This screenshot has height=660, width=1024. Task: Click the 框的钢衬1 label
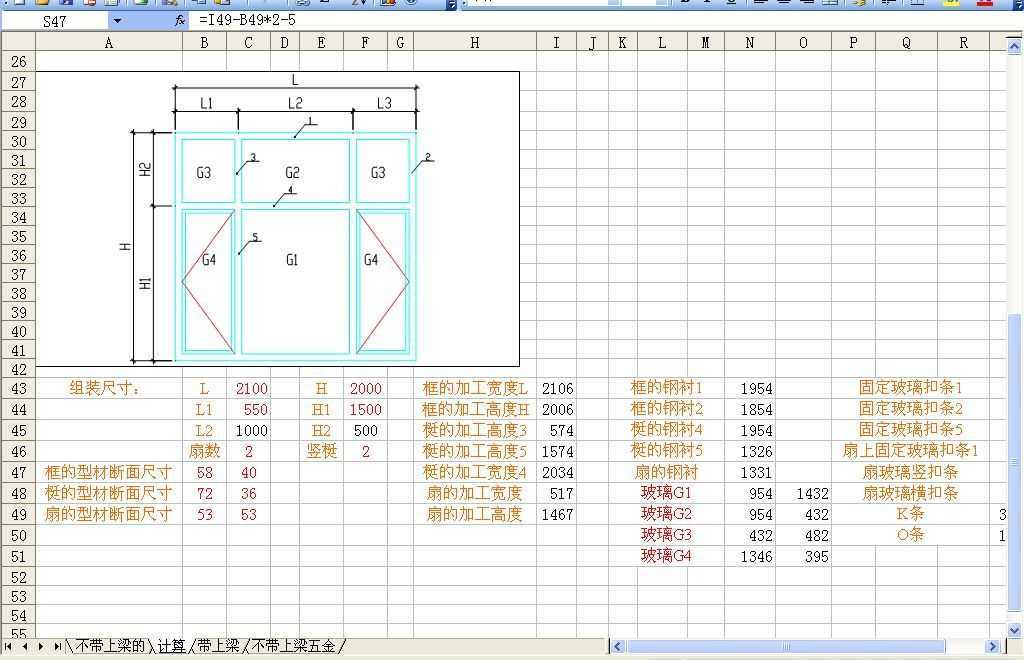coord(666,388)
